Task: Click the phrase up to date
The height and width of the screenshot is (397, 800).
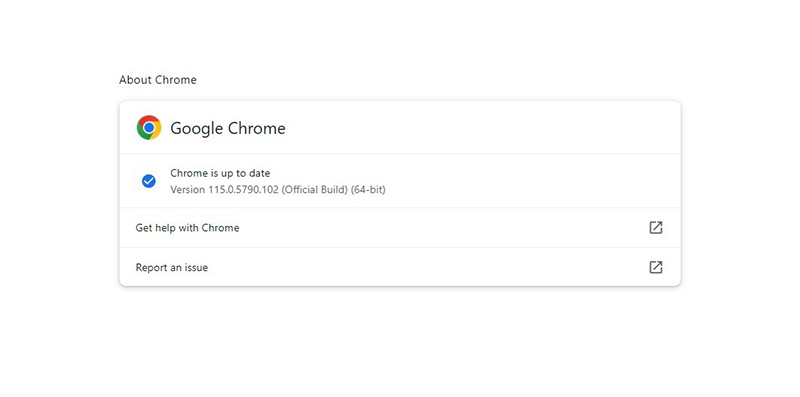Action: [246, 173]
